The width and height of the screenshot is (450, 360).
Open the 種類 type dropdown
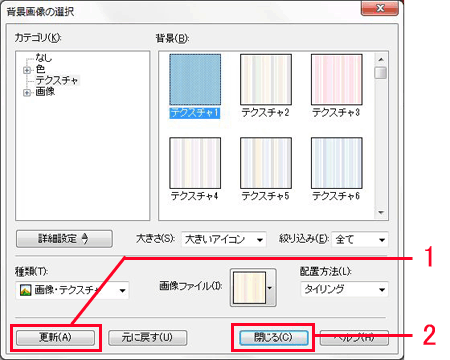pos(72,290)
